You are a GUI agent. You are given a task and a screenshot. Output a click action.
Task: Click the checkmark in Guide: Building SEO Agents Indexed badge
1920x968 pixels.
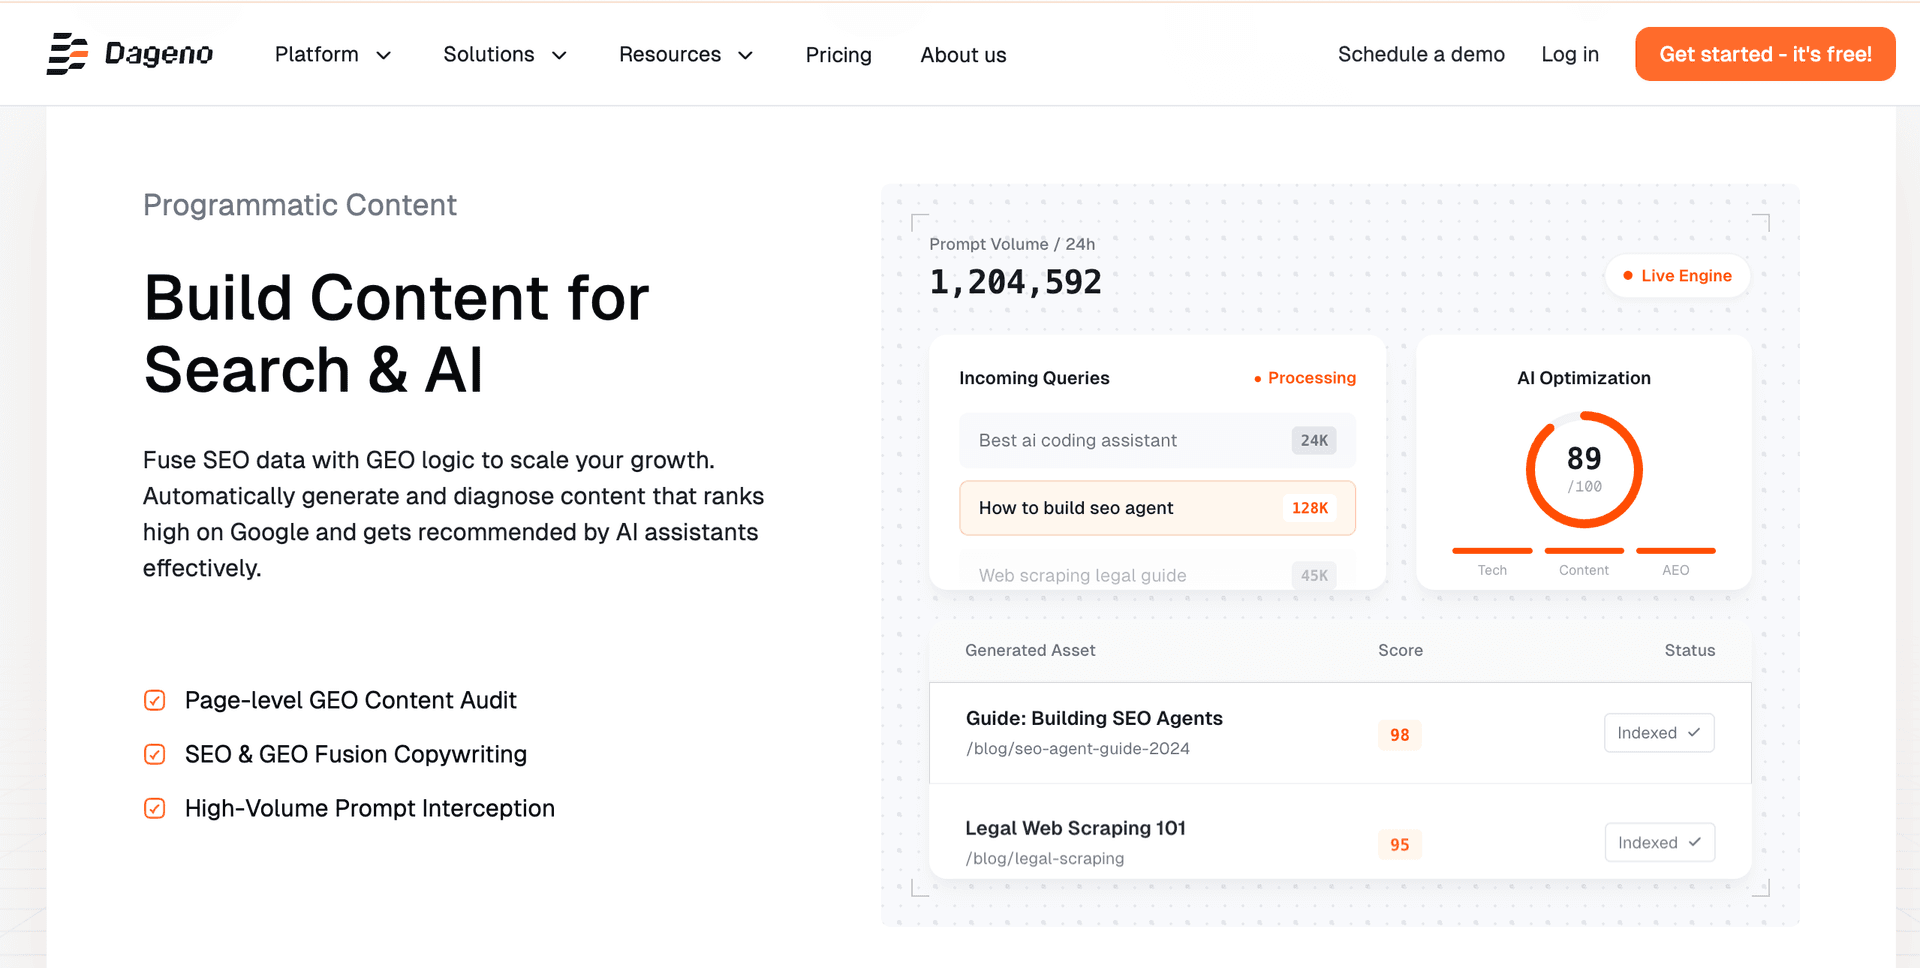coord(1694,733)
